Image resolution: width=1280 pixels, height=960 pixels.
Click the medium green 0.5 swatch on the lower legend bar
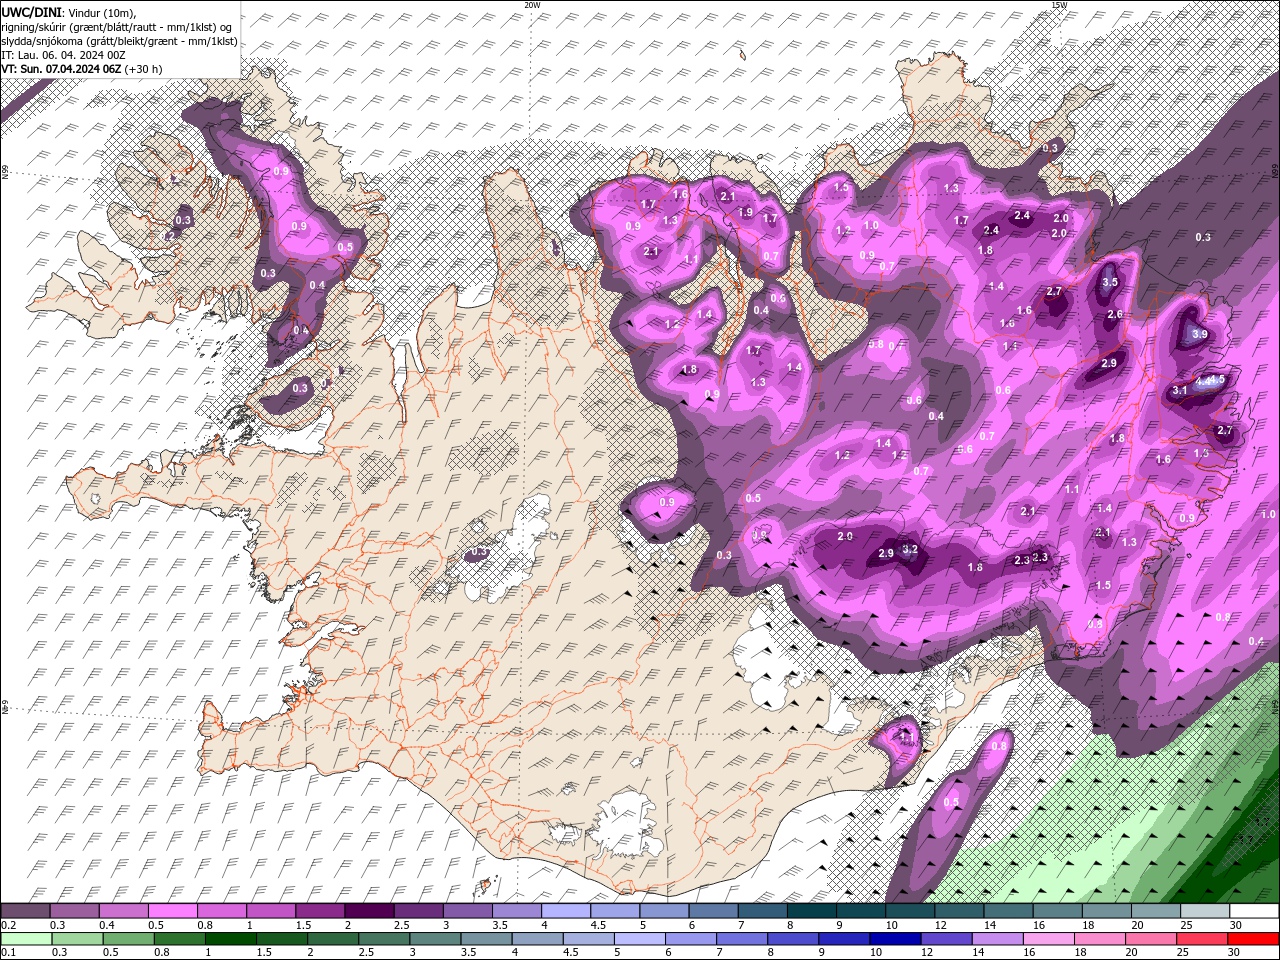click(128, 939)
